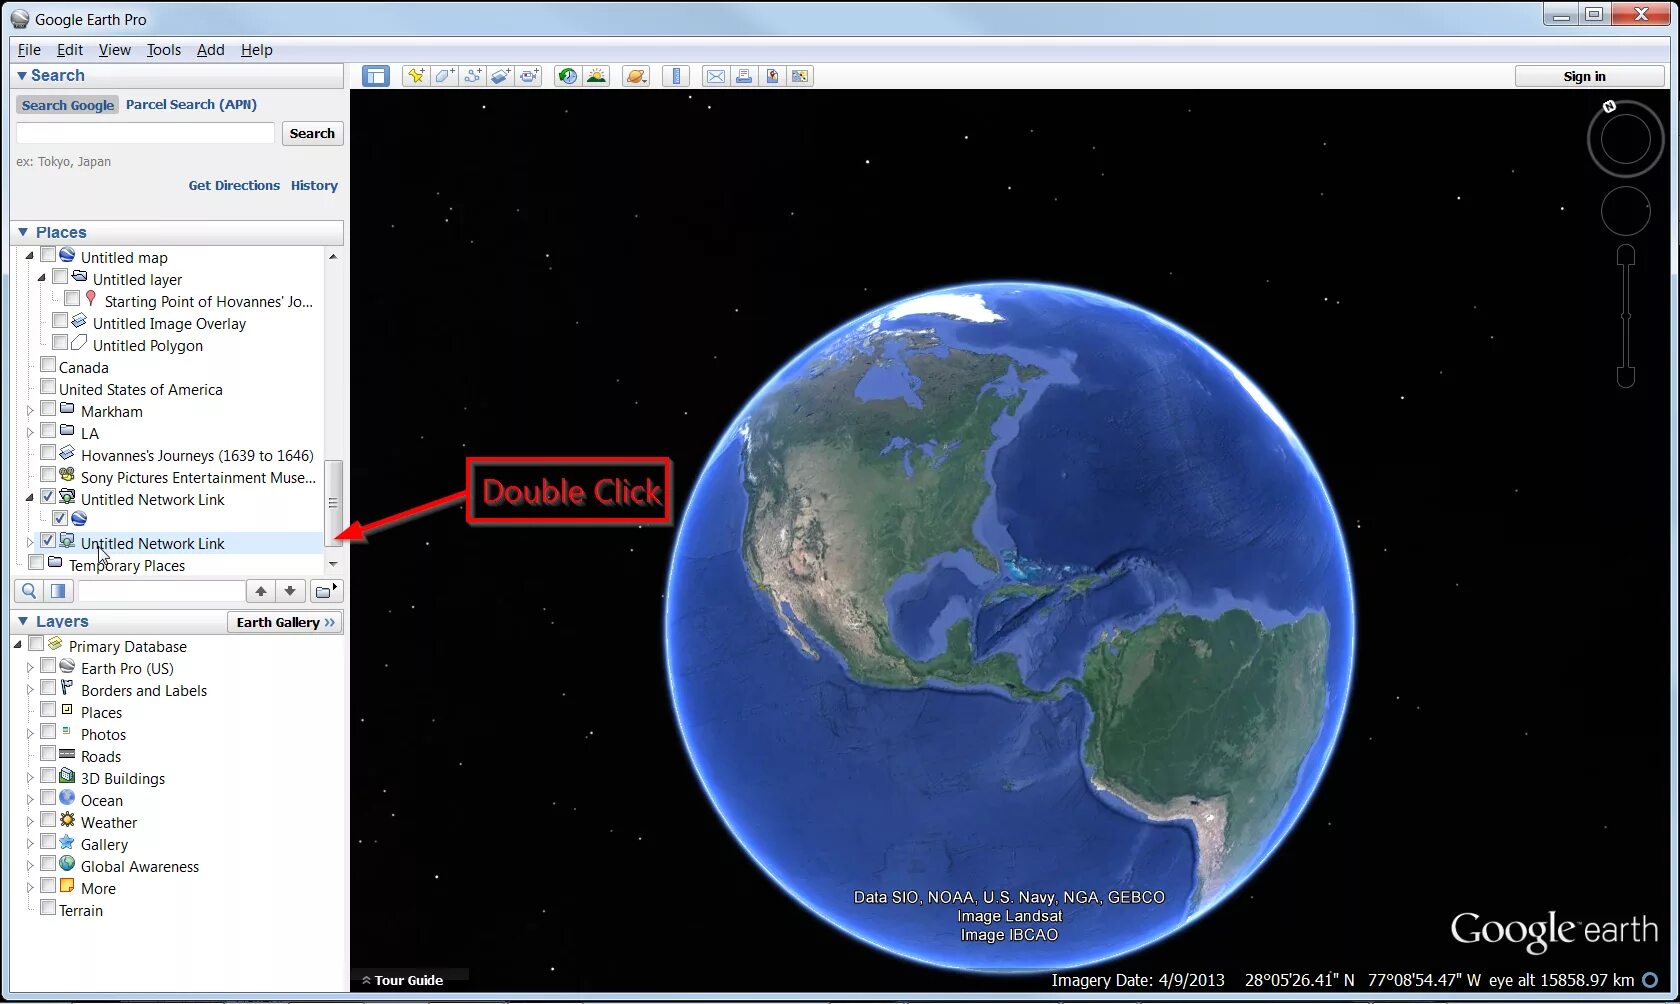Collapse the Layers panel triangle
The height and width of the screenshot is (1004, 1680).
point(23,622)
